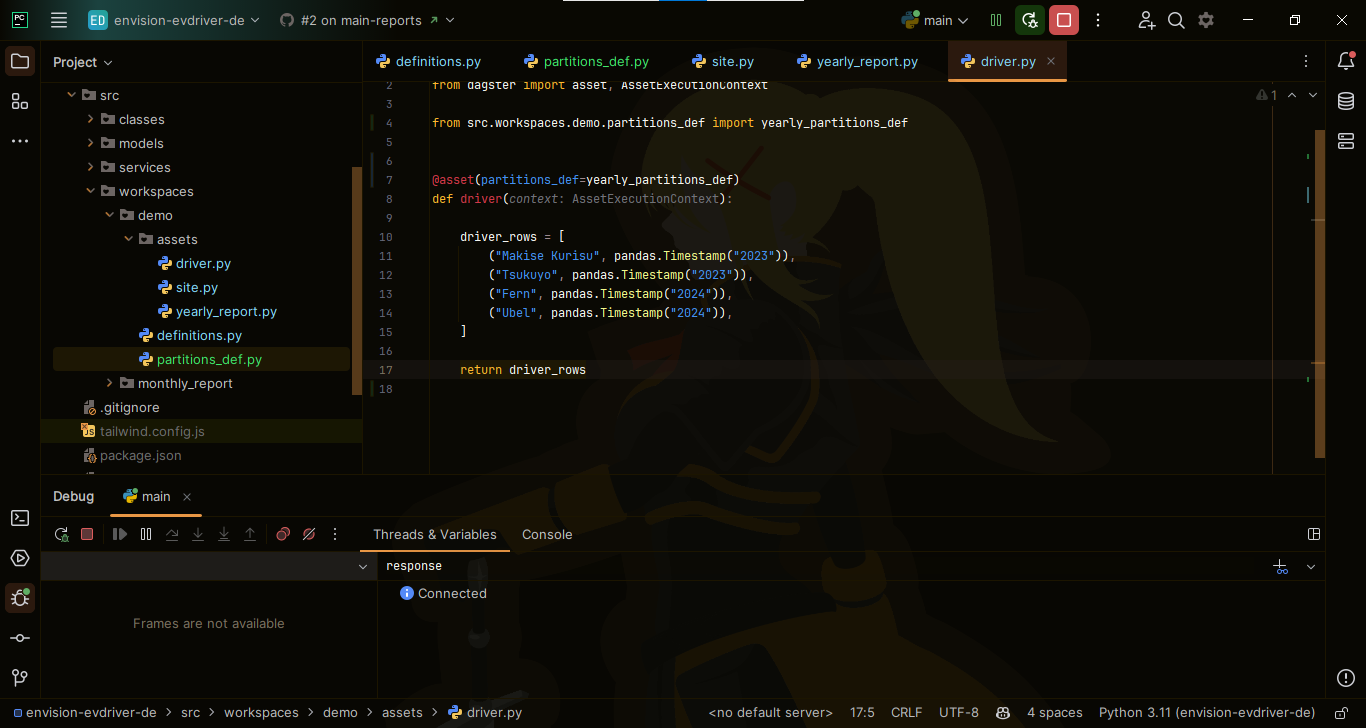The height and width of the screenshot is (728, 1366).
Task: Pause program in Debug panel toolbar
Action: click(x=146, y=535)
